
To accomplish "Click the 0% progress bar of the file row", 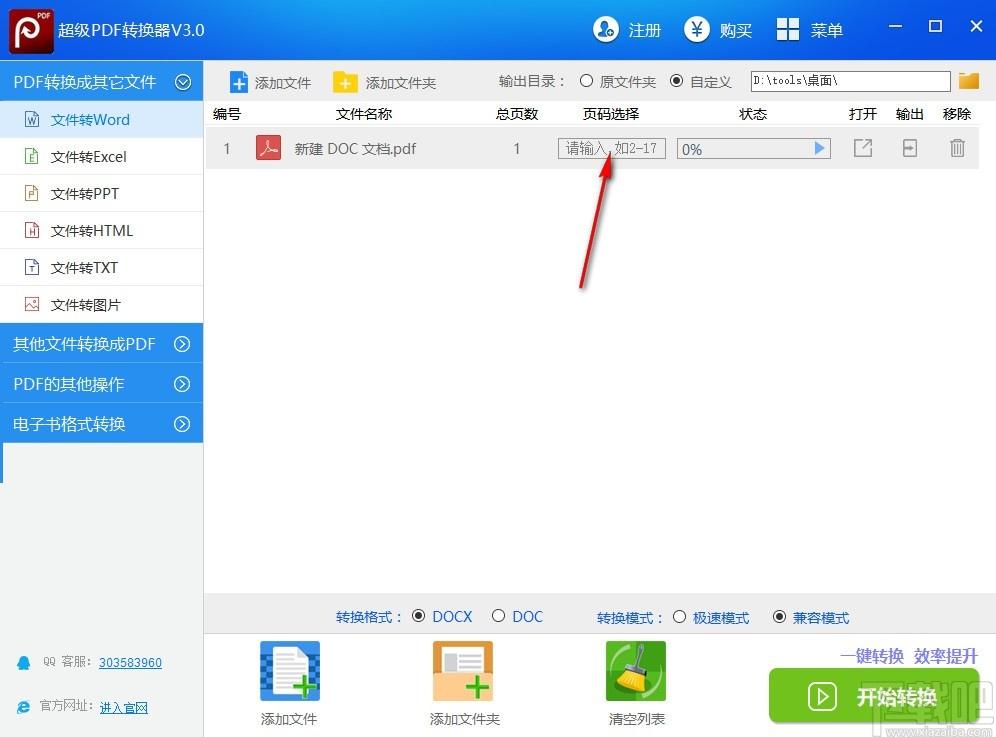I will click(753, 149).
